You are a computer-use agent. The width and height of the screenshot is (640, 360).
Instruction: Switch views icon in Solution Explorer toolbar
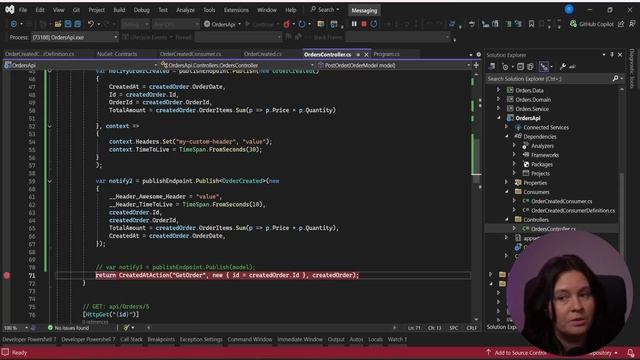click(492, 66)
